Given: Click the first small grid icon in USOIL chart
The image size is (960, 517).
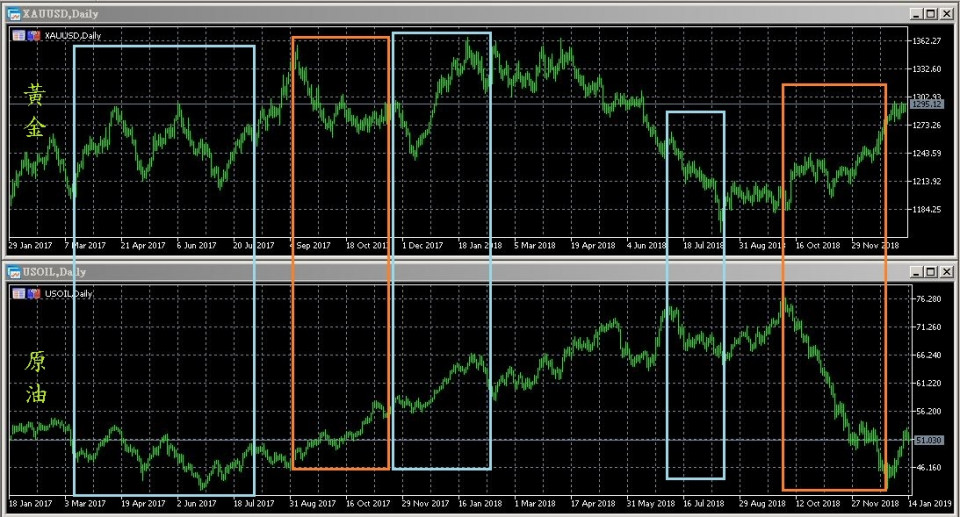Looking at the screenshot, I should point(19,293).
